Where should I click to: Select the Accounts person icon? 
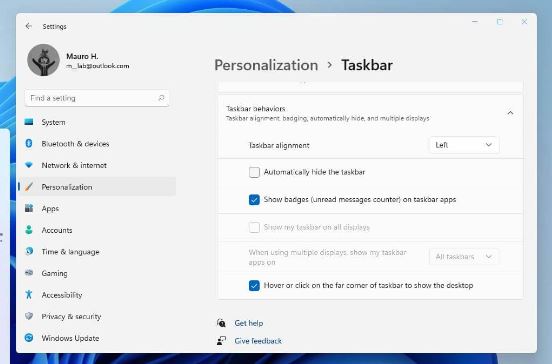click(x=29, y=230)
